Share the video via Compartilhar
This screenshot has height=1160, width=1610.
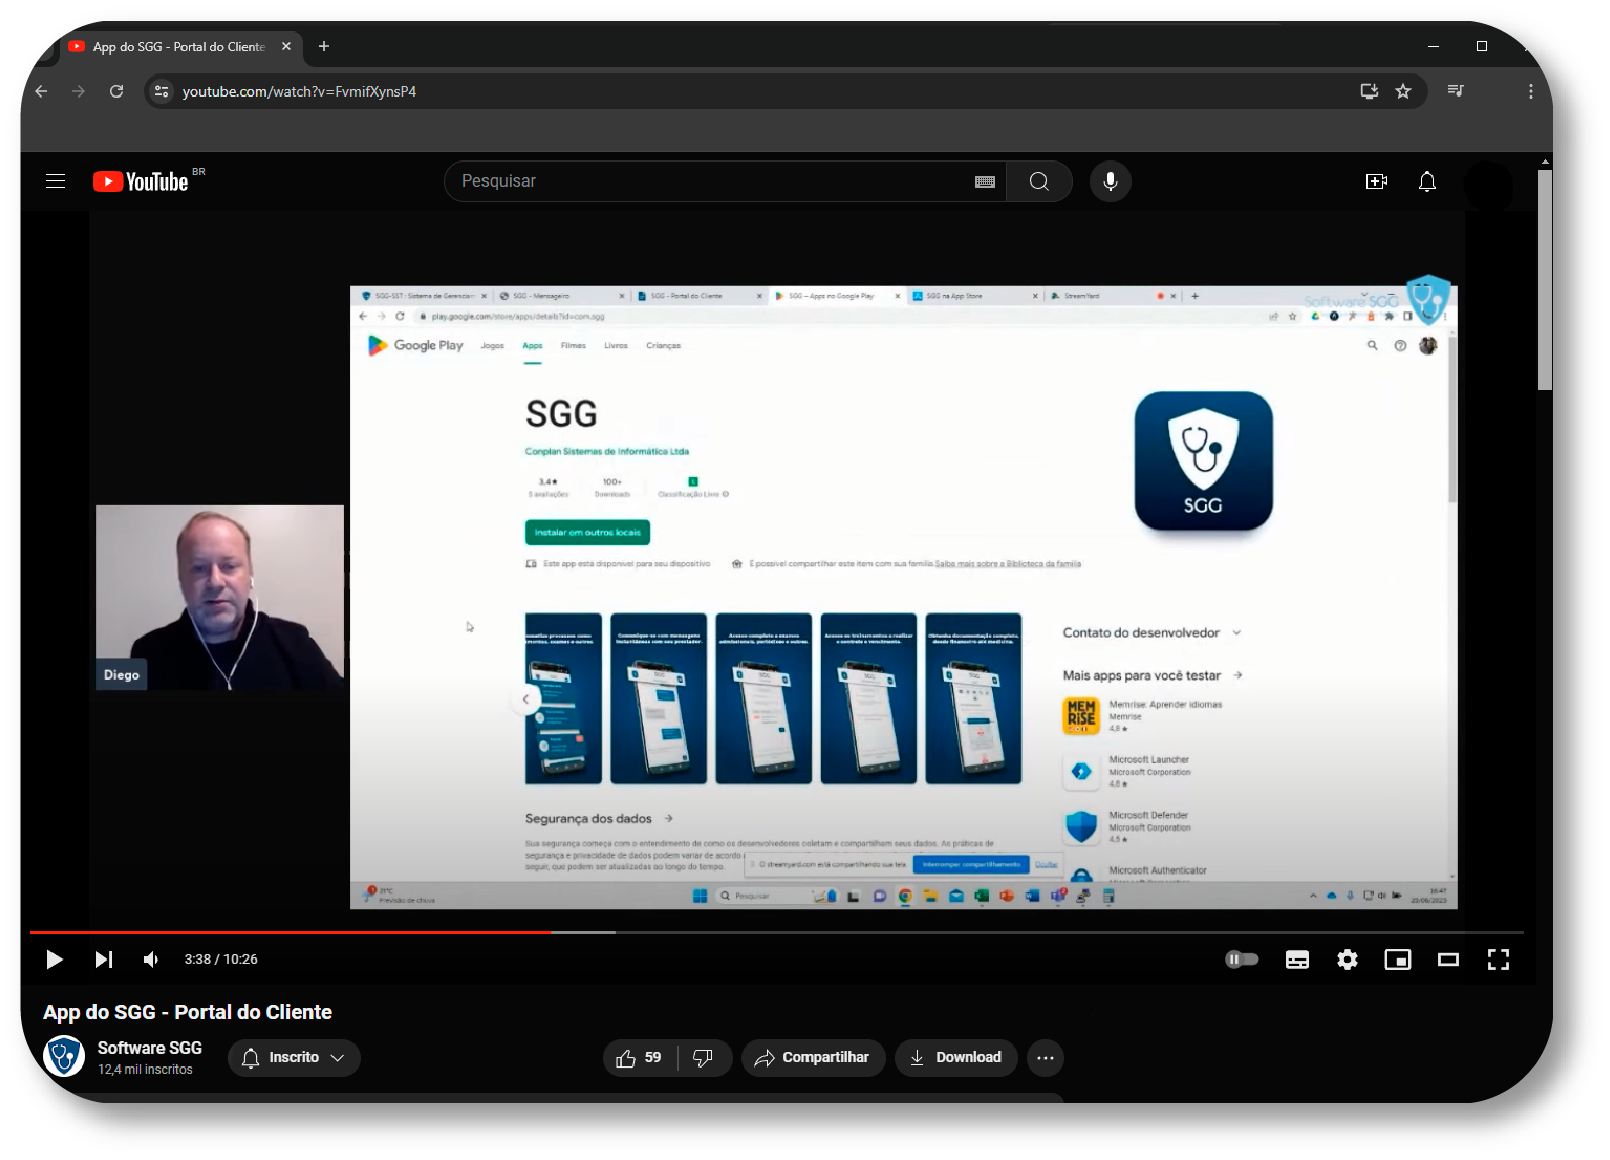point(813,1058)
